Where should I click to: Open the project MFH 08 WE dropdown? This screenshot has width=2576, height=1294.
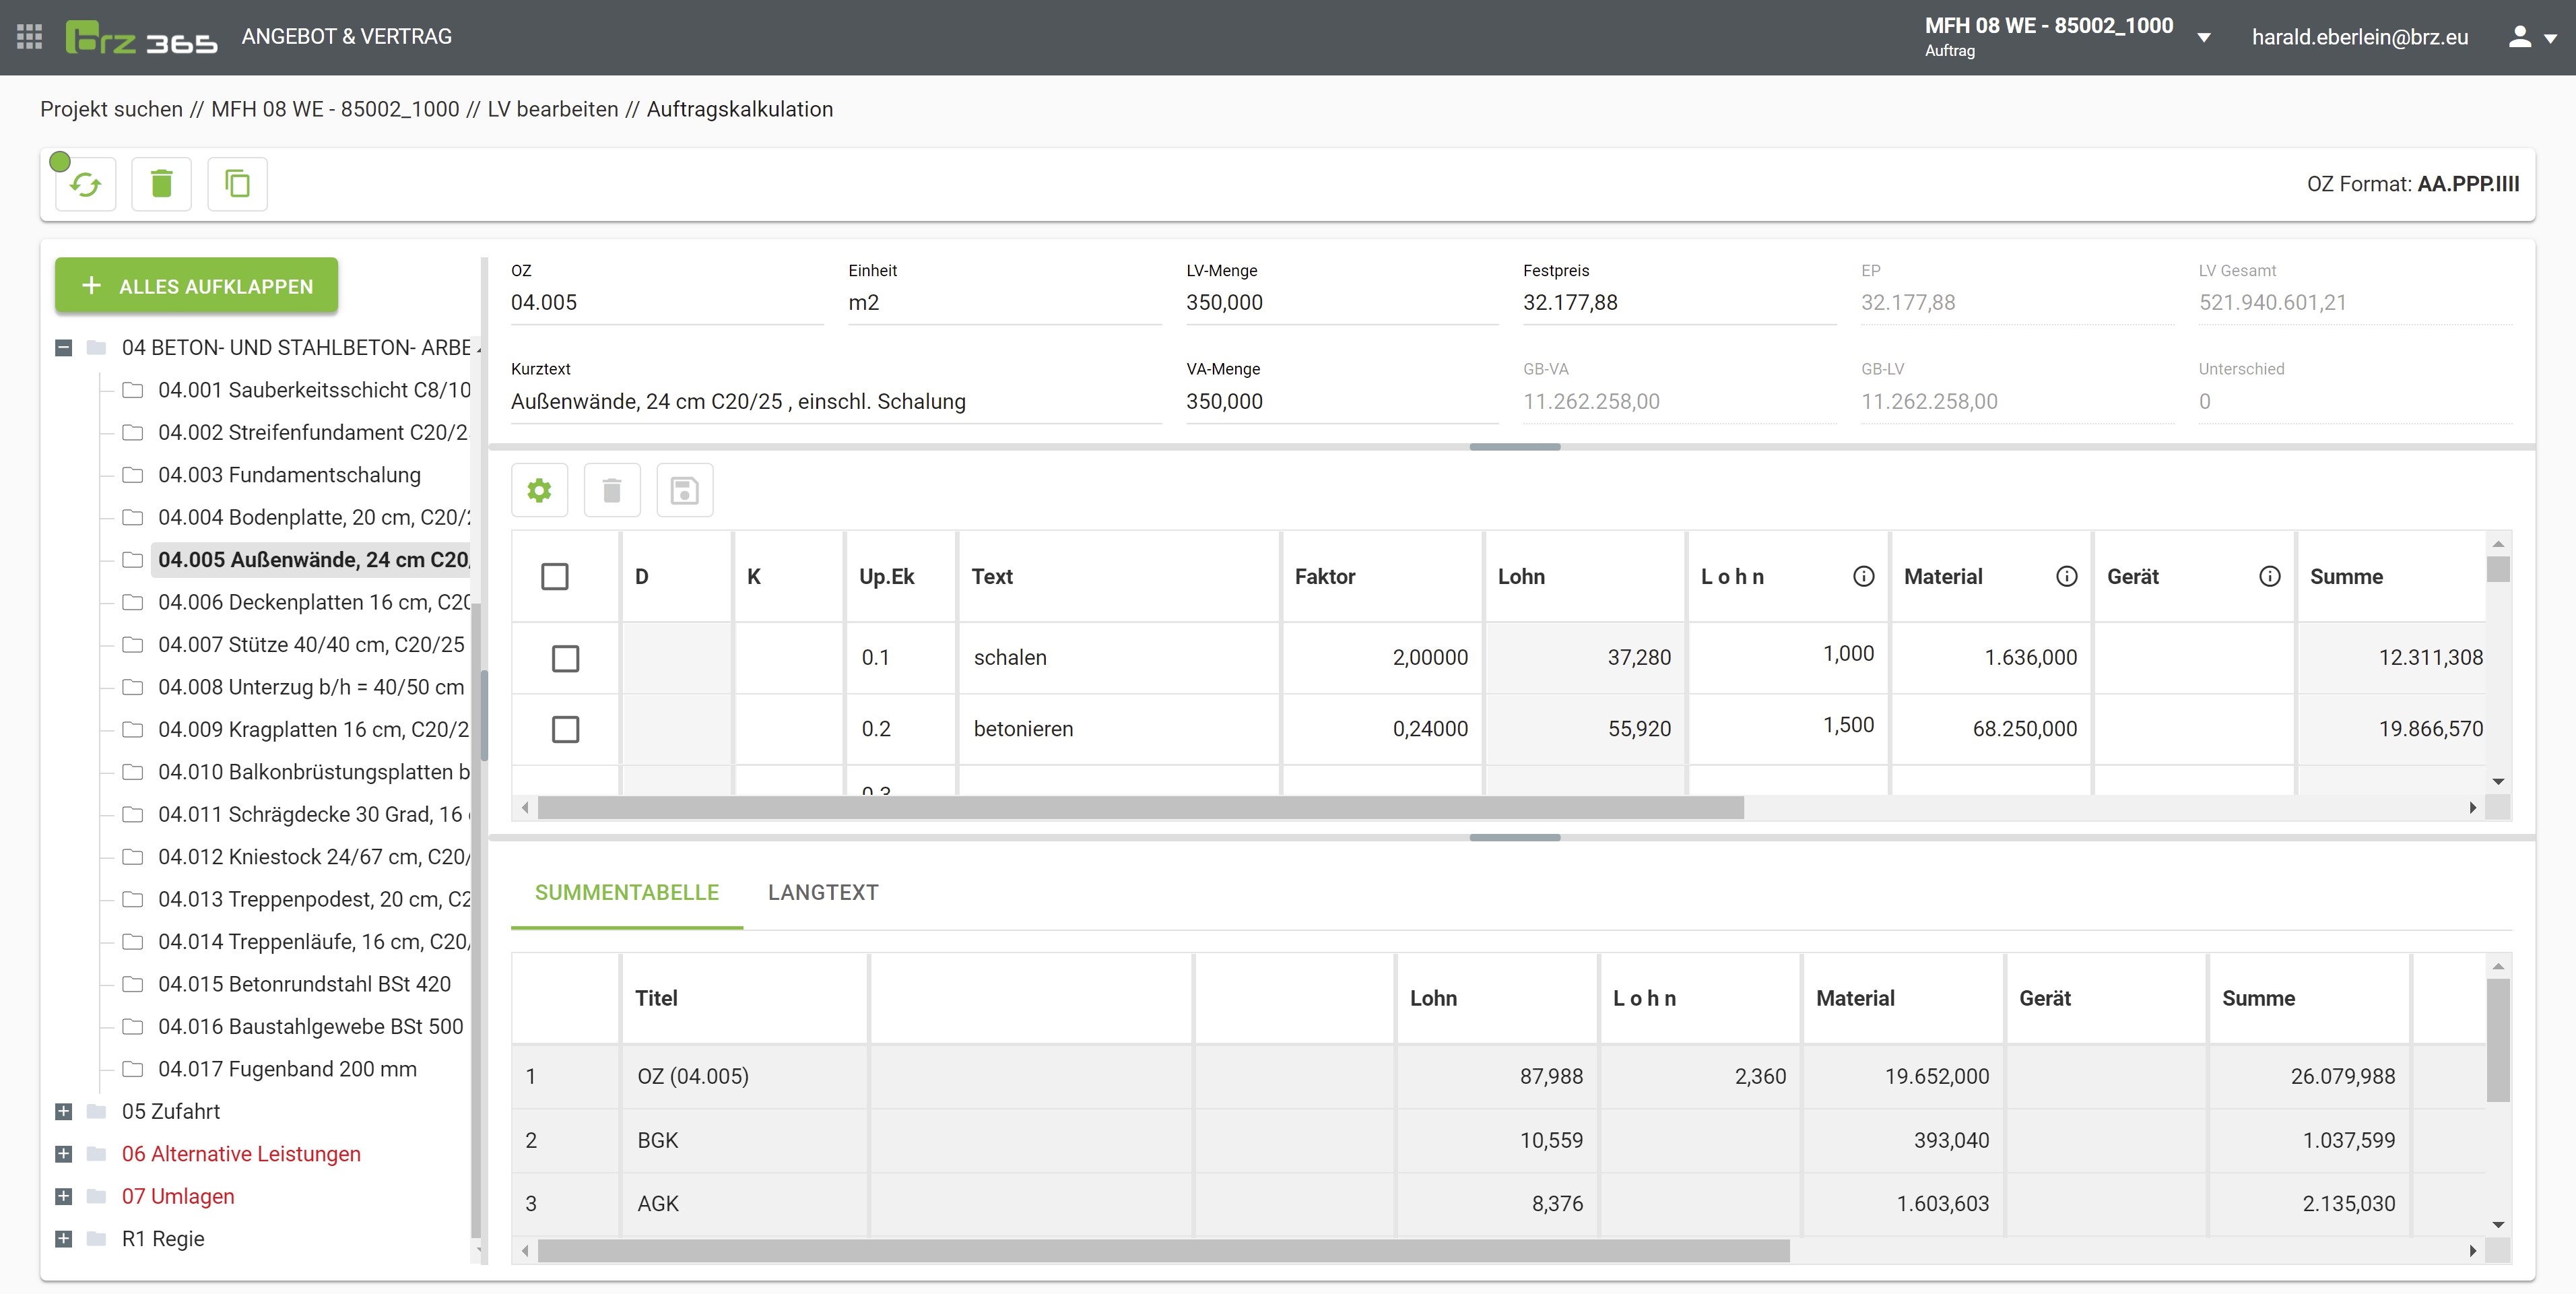point(2203,38)
